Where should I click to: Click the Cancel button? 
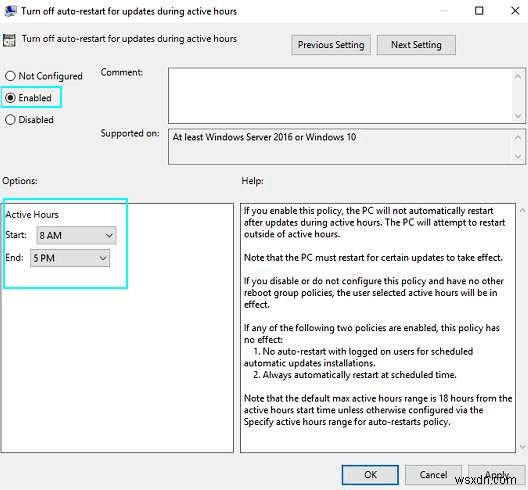click(433, 475)
